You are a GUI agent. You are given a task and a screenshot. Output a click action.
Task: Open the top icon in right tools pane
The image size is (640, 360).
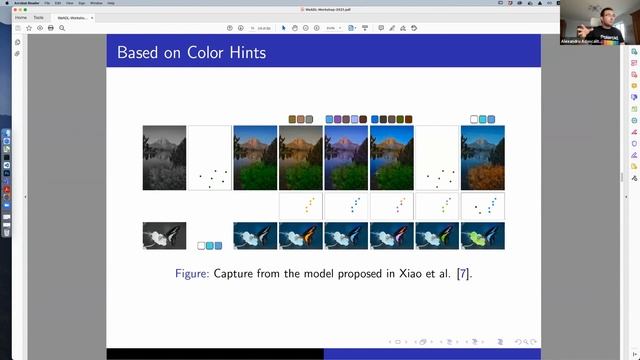(634, 52)
